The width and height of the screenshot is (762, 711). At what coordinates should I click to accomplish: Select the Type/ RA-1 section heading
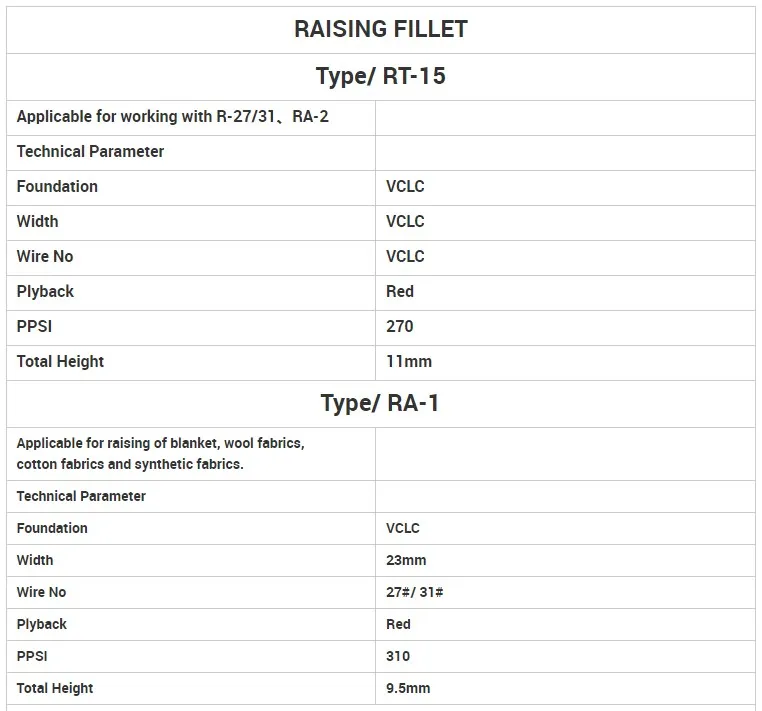[x=380, y=403]
